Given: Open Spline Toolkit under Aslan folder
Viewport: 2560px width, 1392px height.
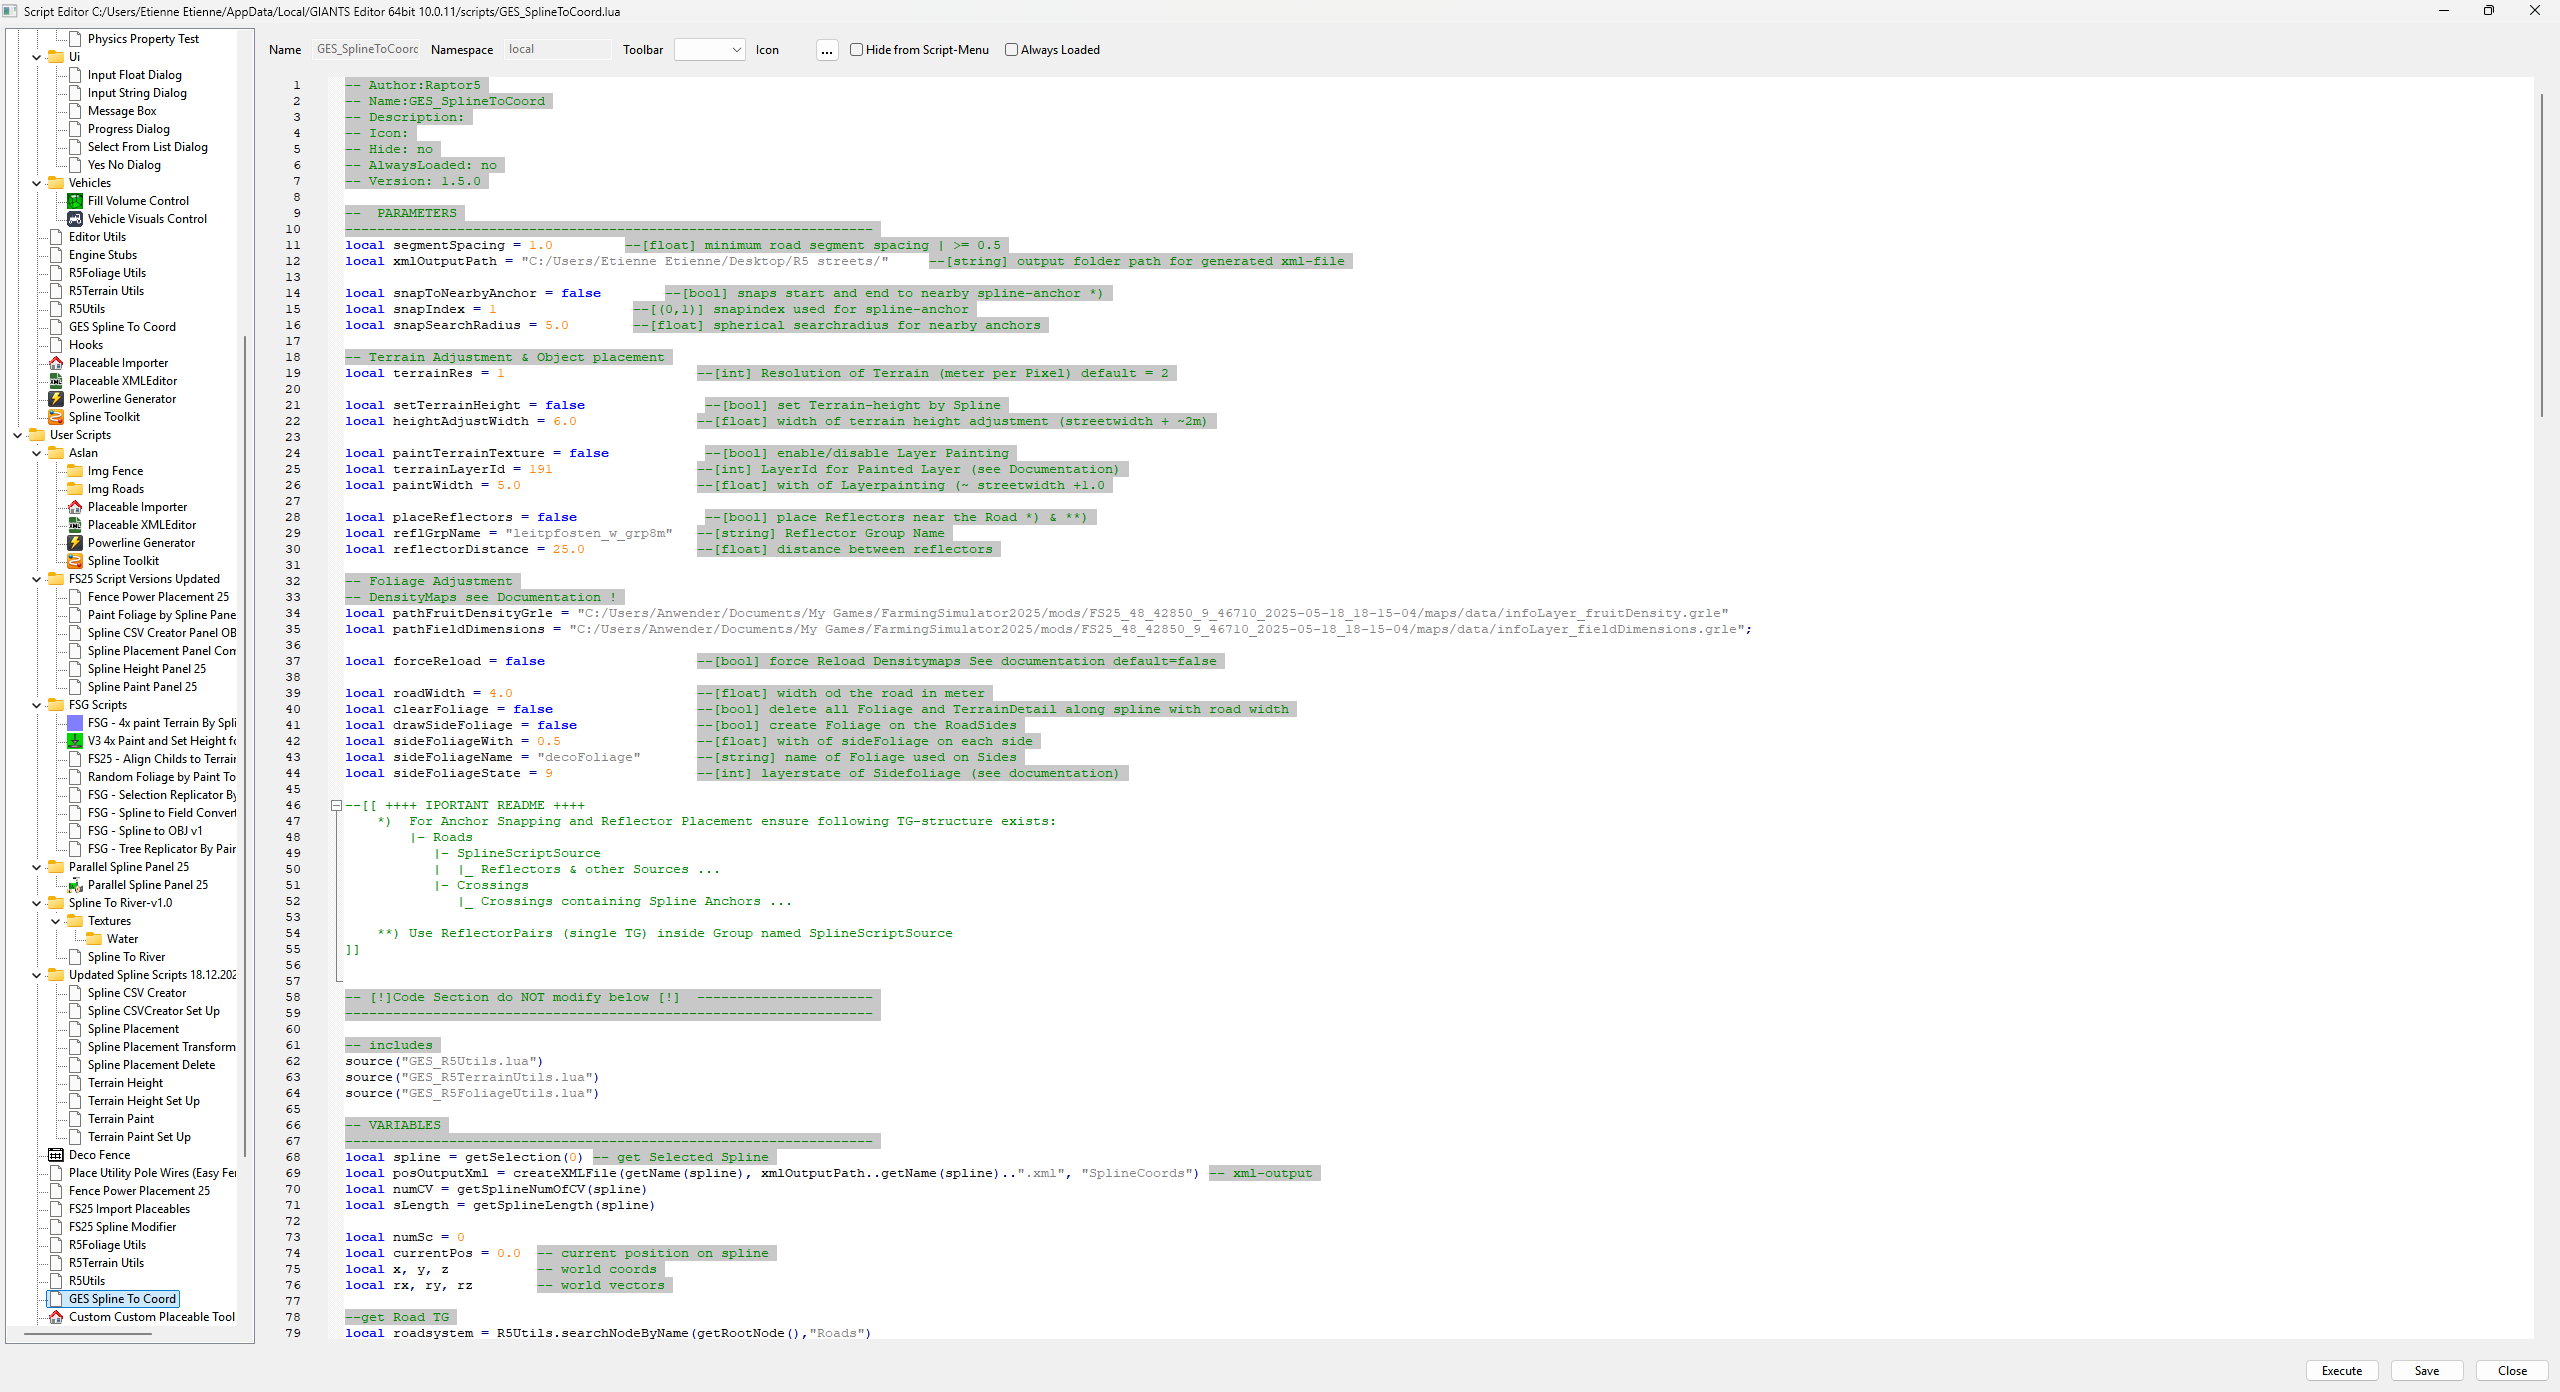Looking at the screenshot, I should [123, 561].
